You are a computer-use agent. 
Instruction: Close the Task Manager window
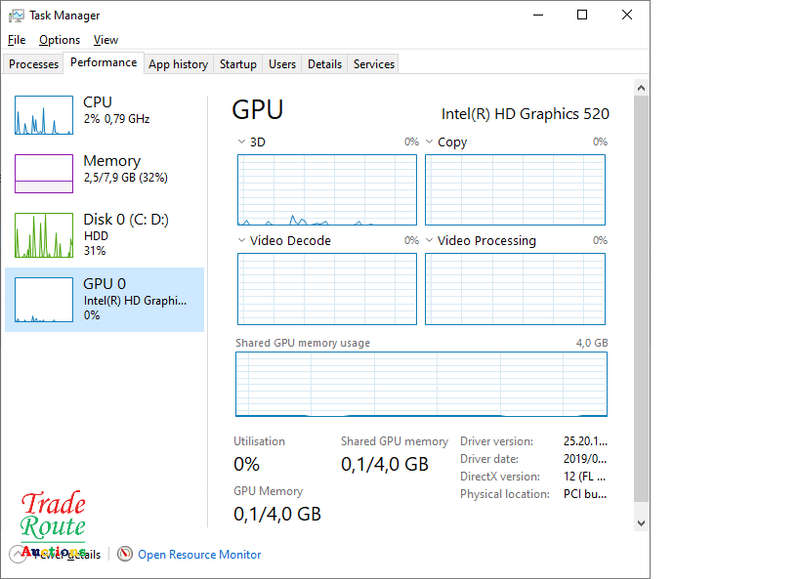click(627, 15)
